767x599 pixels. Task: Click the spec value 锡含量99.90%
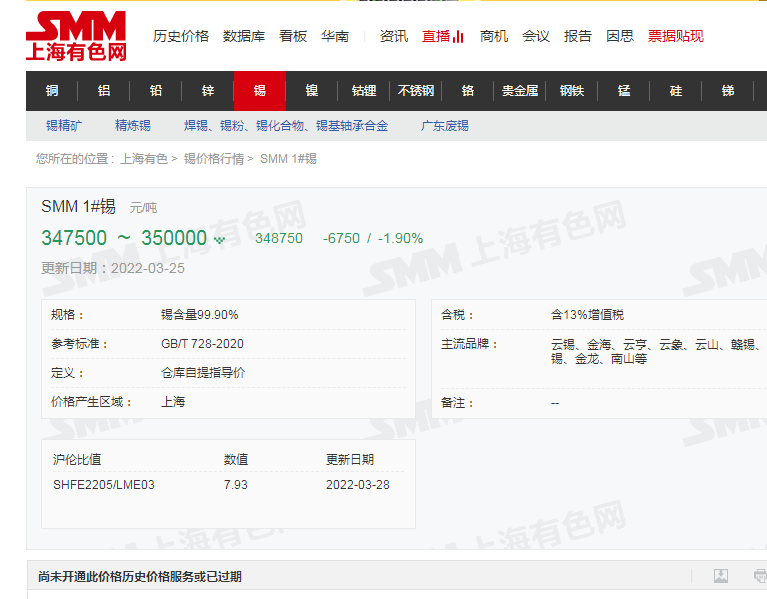(200, 315)
